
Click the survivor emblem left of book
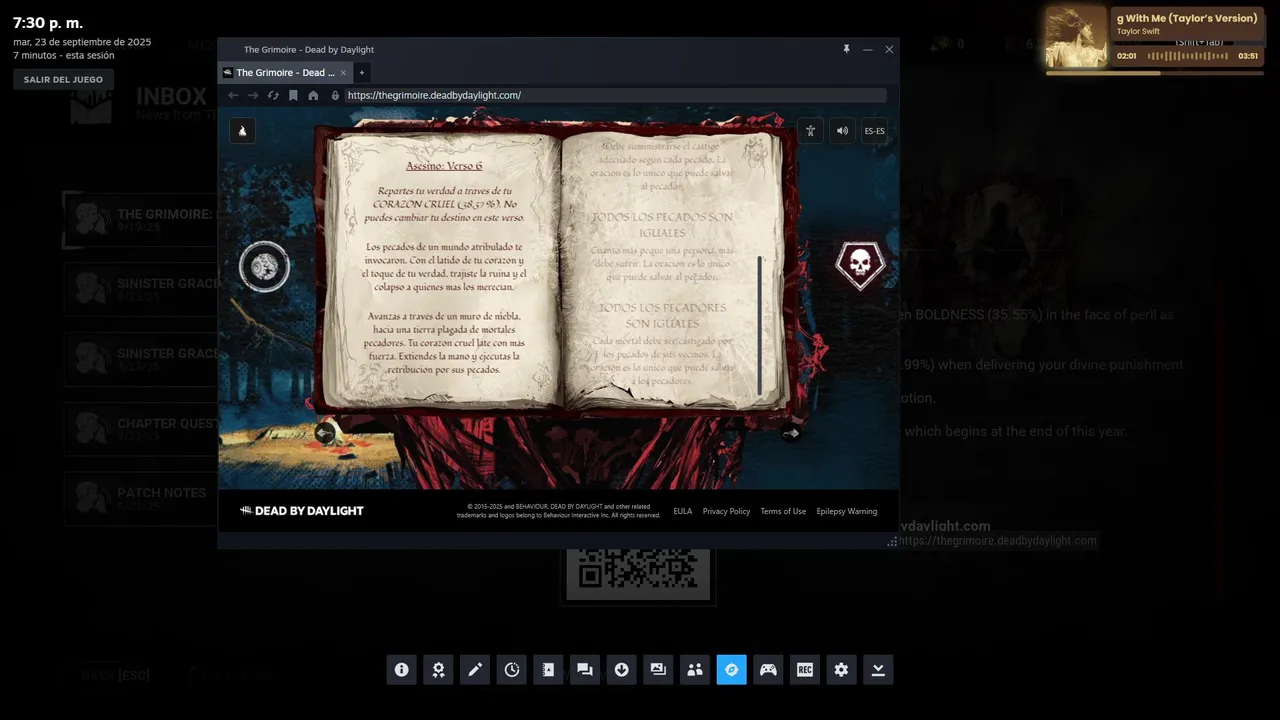pyautogui.click(x=265, y=266)
